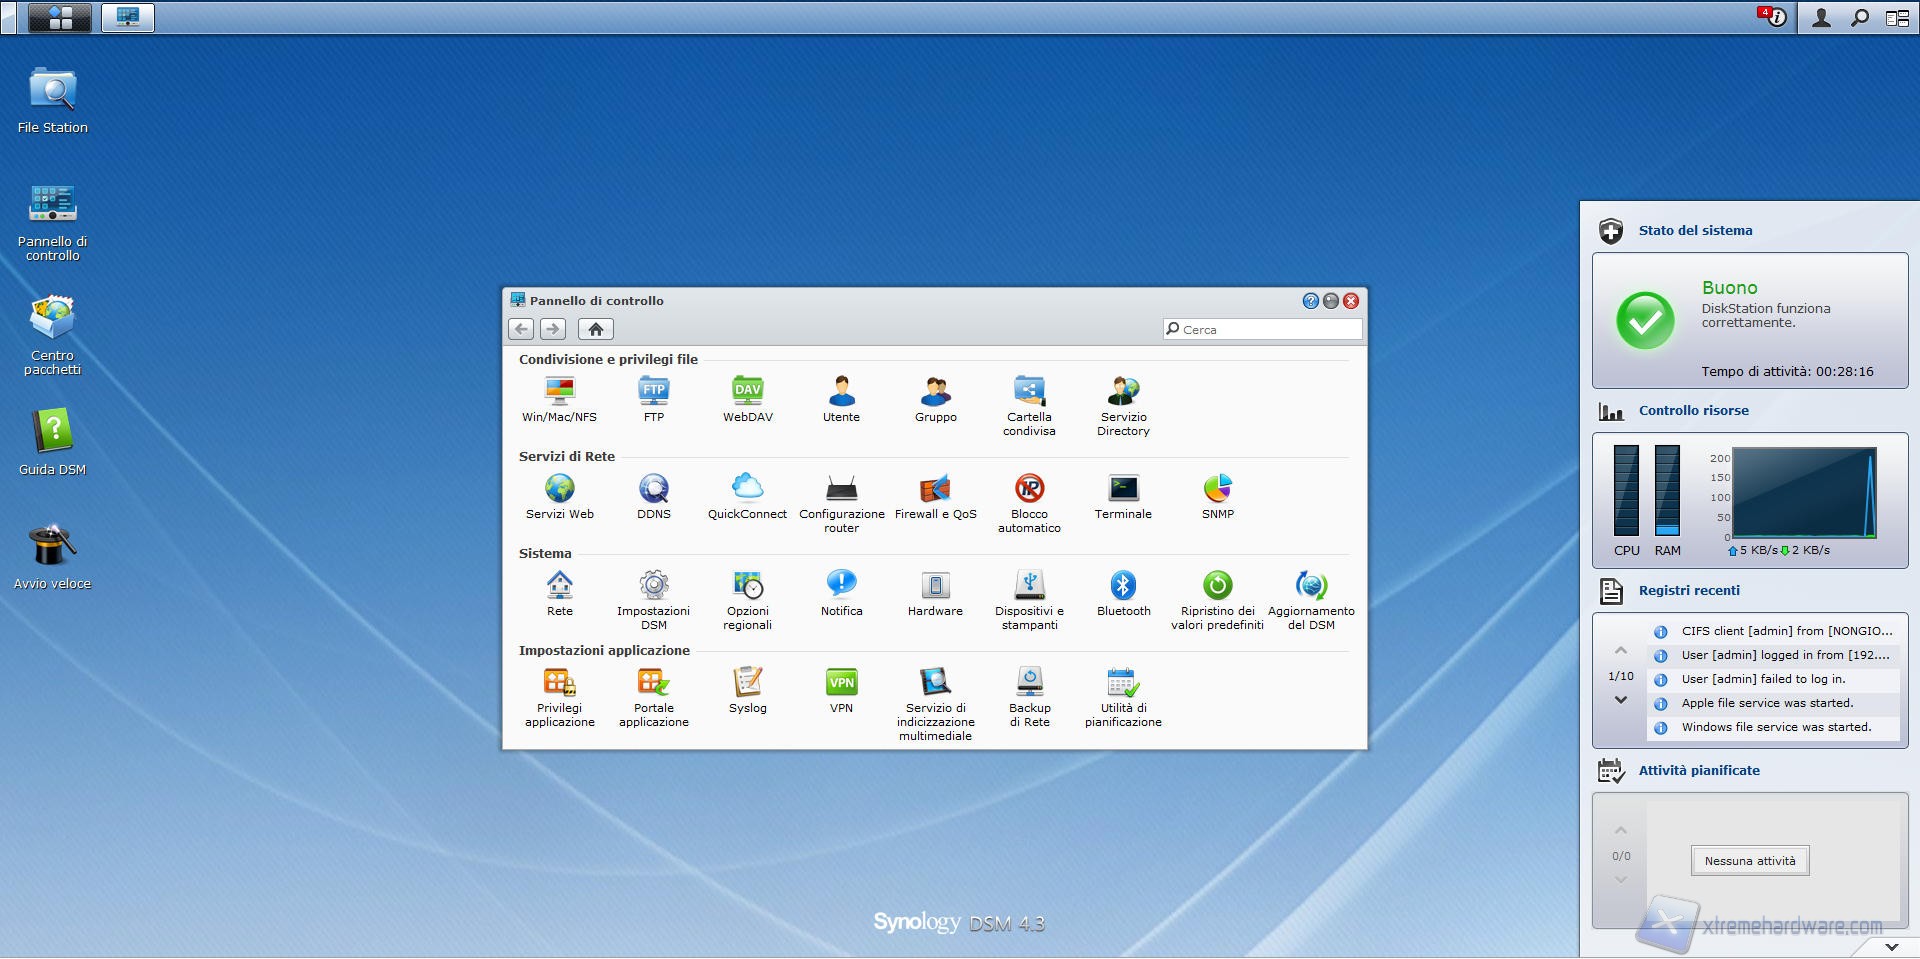Click the network traffic graph

coord(1803,493)
